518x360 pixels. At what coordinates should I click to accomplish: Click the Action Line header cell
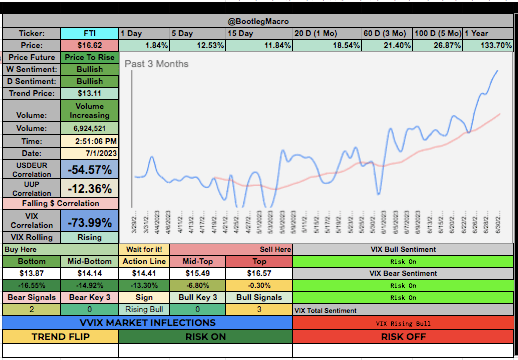click(x=144, y=261)
